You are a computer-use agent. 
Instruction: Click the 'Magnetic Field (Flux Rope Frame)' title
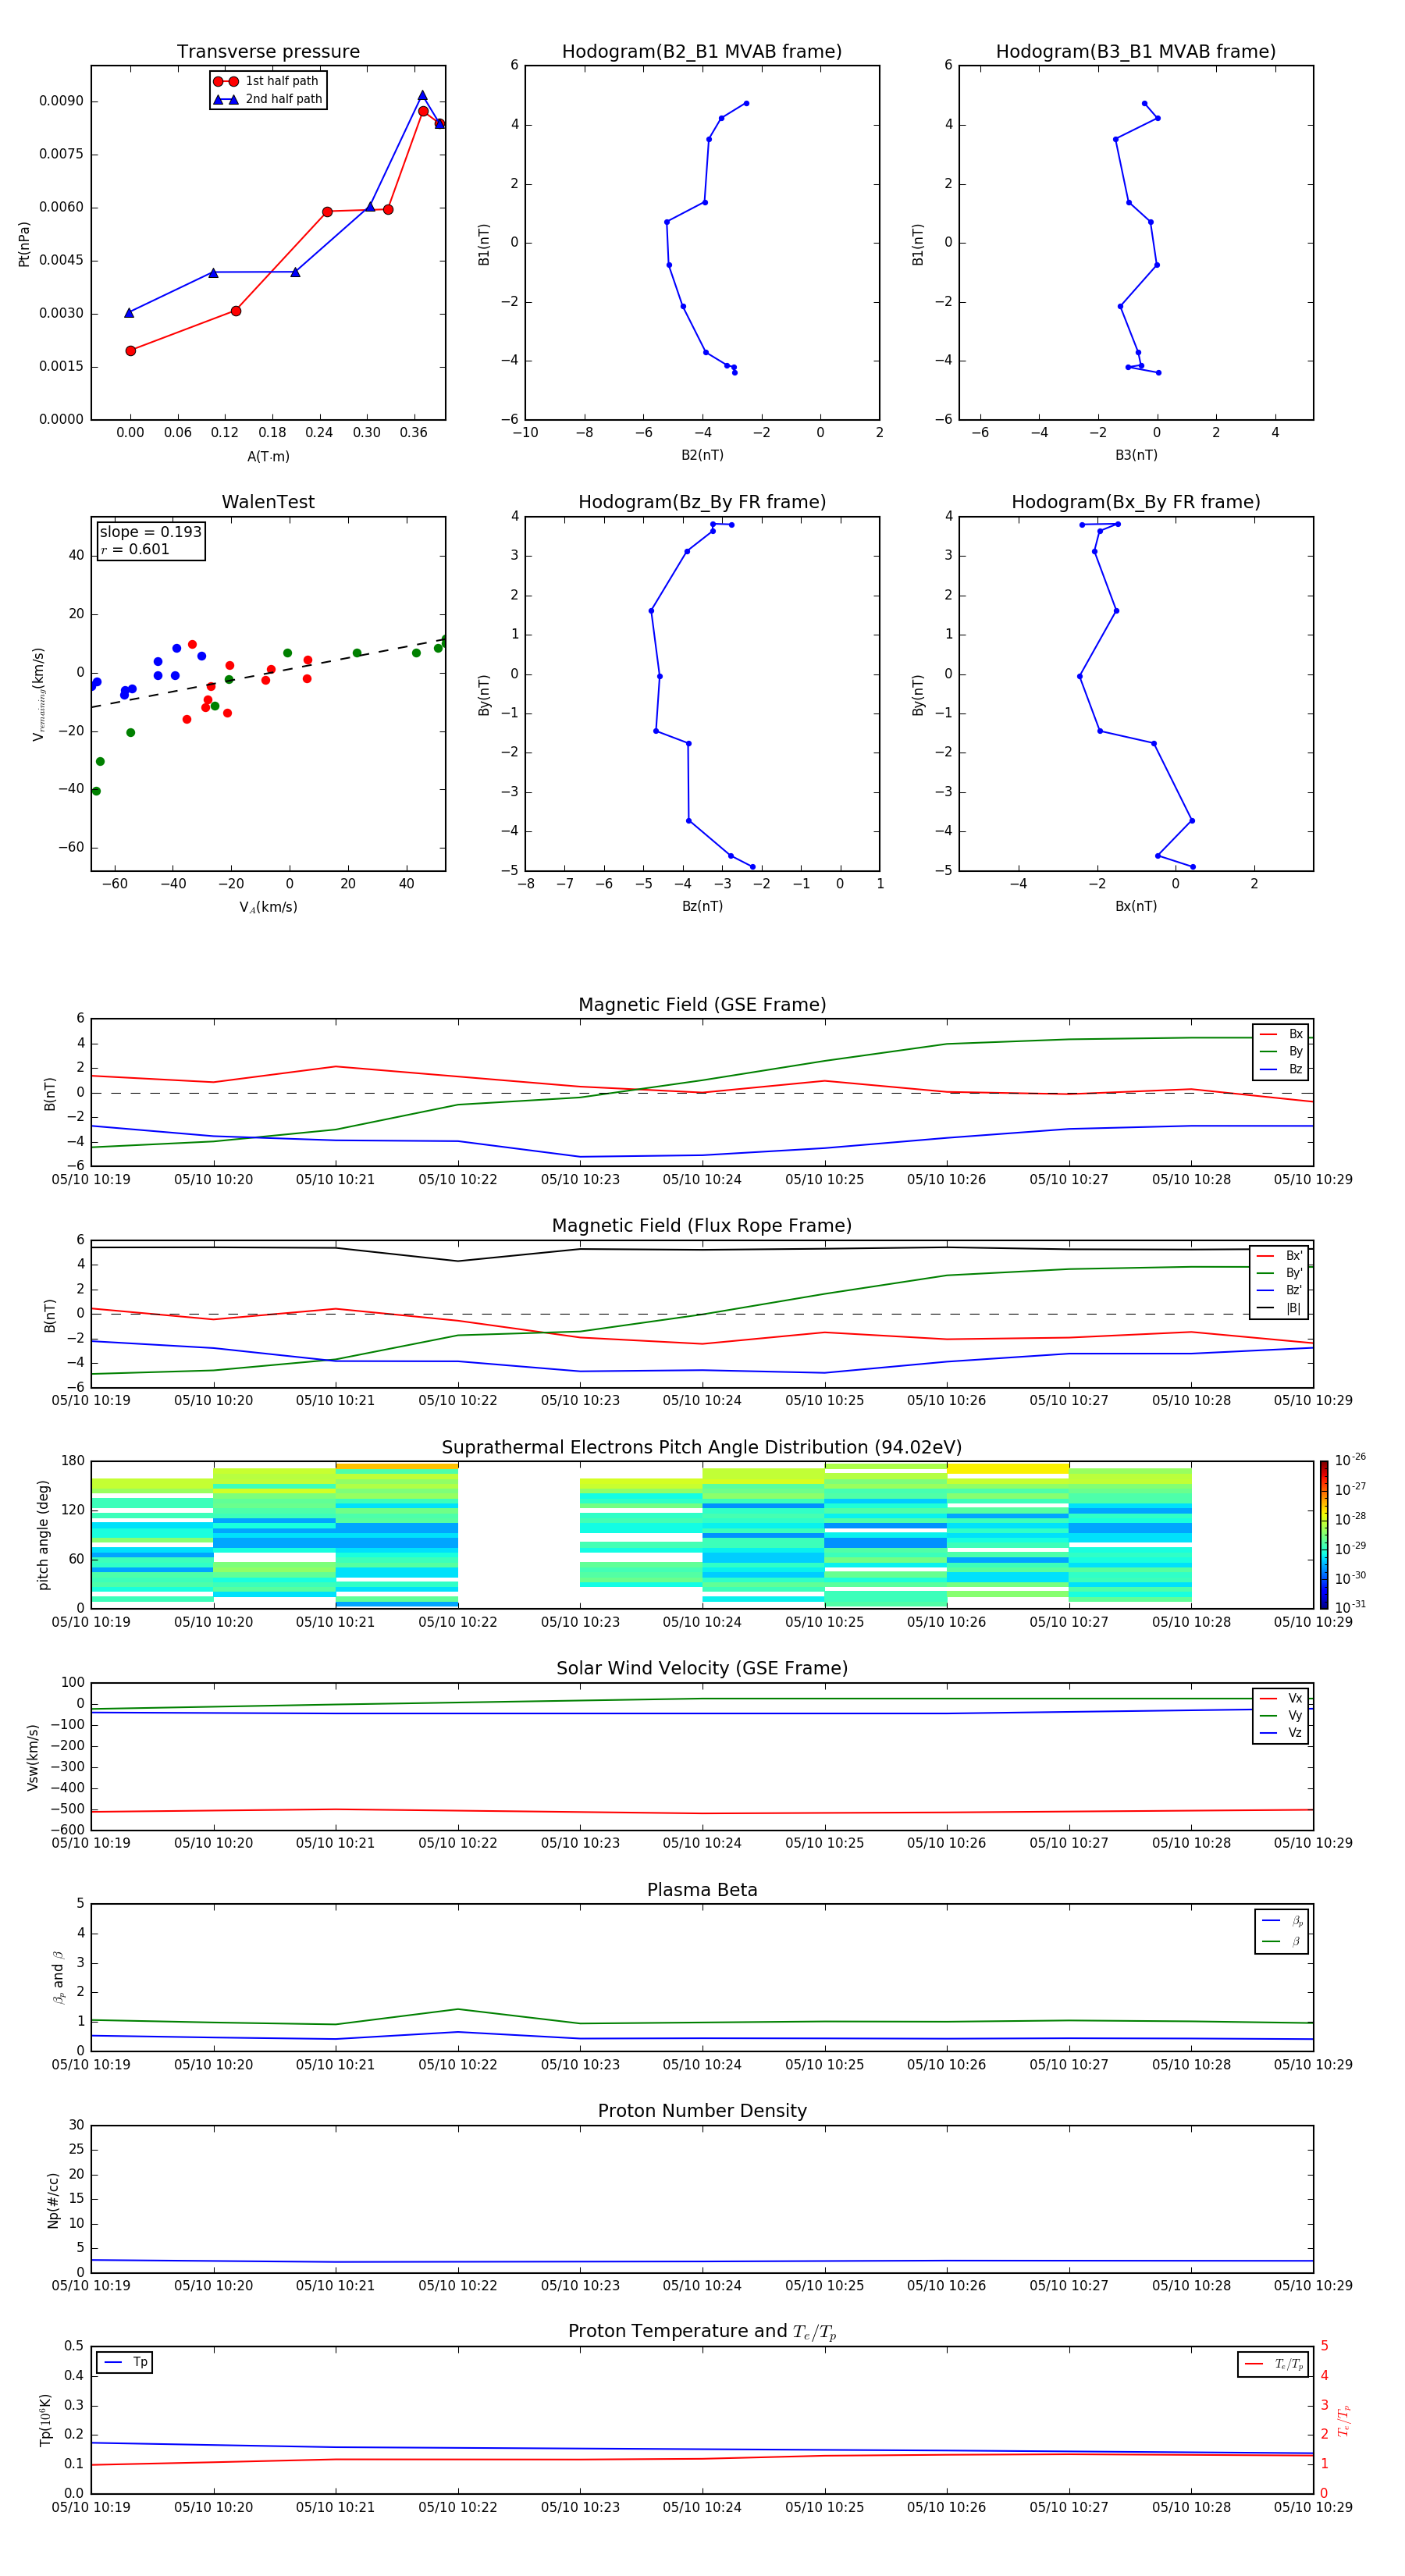click(x=702, y=1226)
